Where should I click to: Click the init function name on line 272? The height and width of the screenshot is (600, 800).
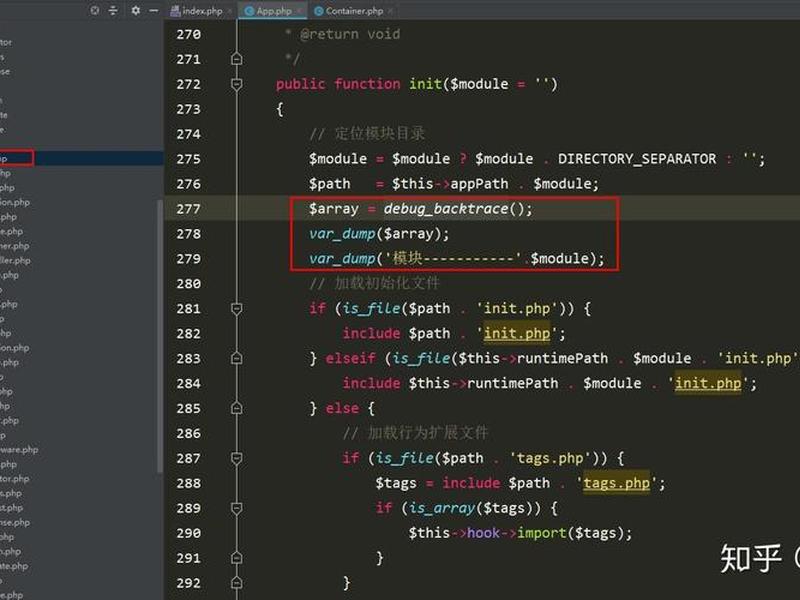pos(426,84)
